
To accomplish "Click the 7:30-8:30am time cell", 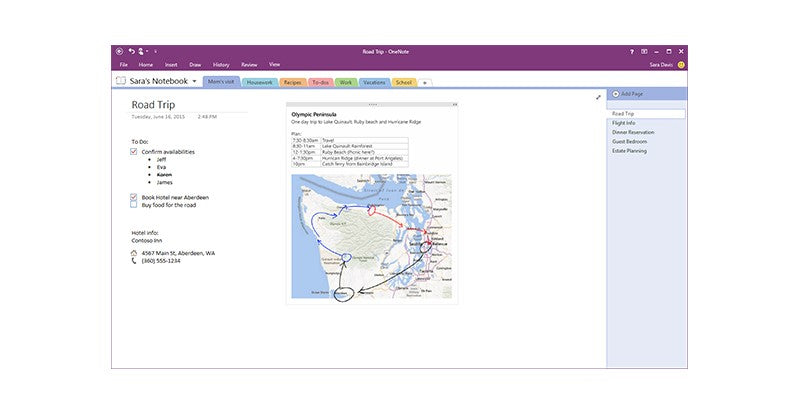I will coord(306,140).
